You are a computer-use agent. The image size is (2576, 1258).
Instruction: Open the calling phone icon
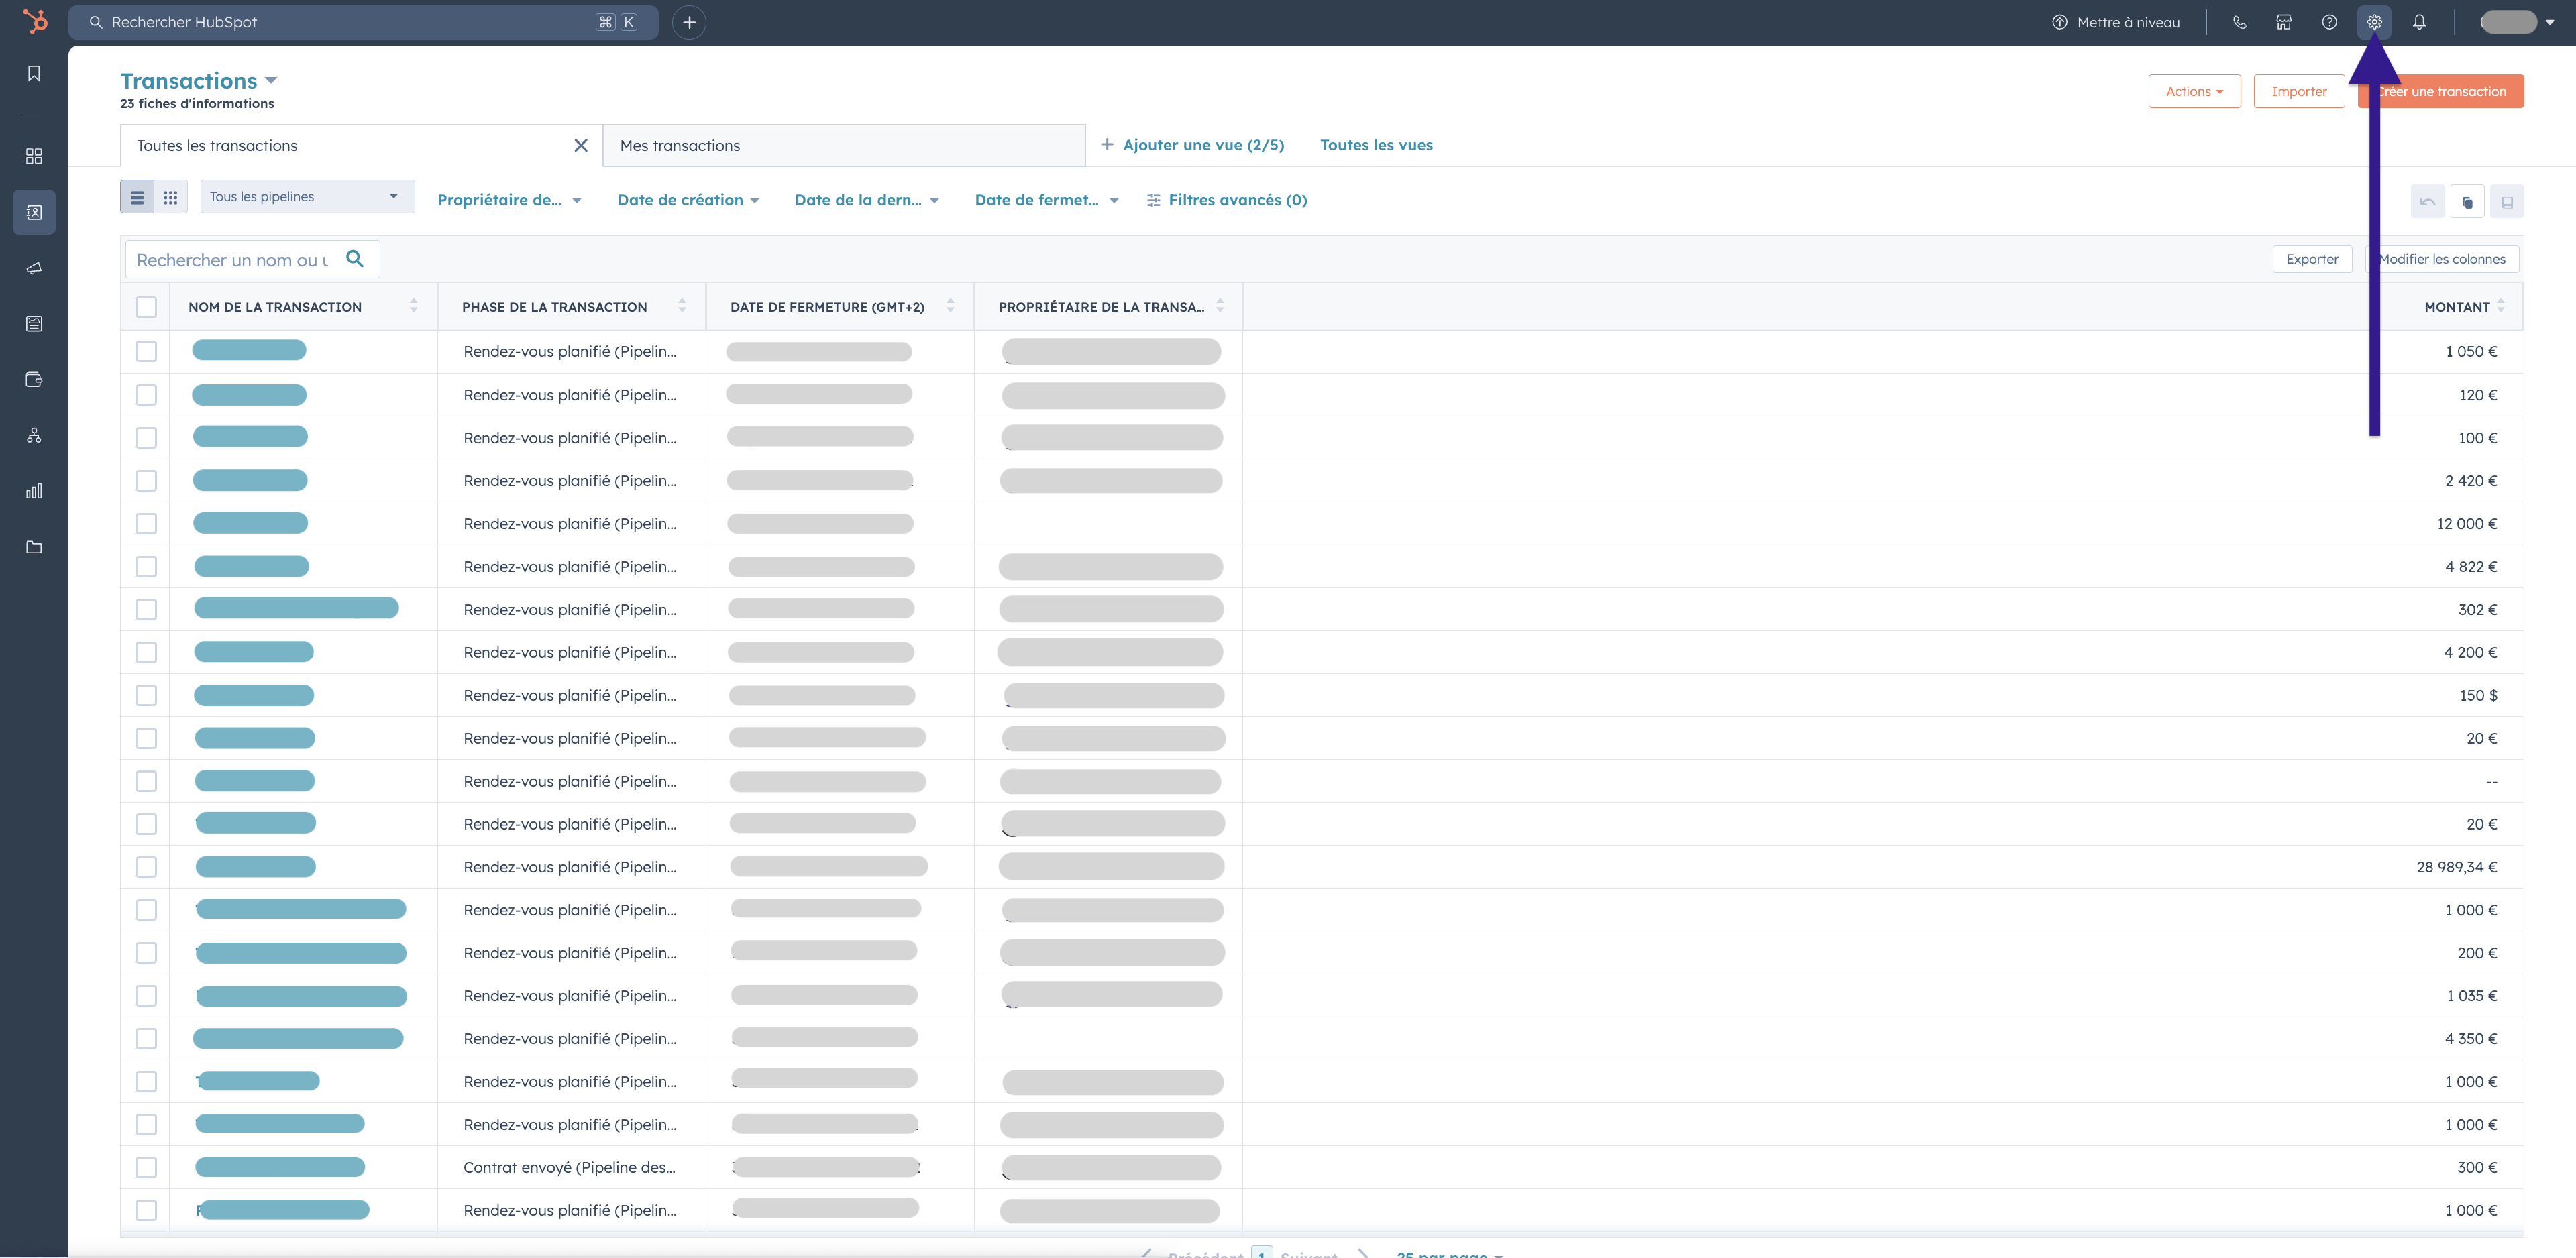[2239, 22]
